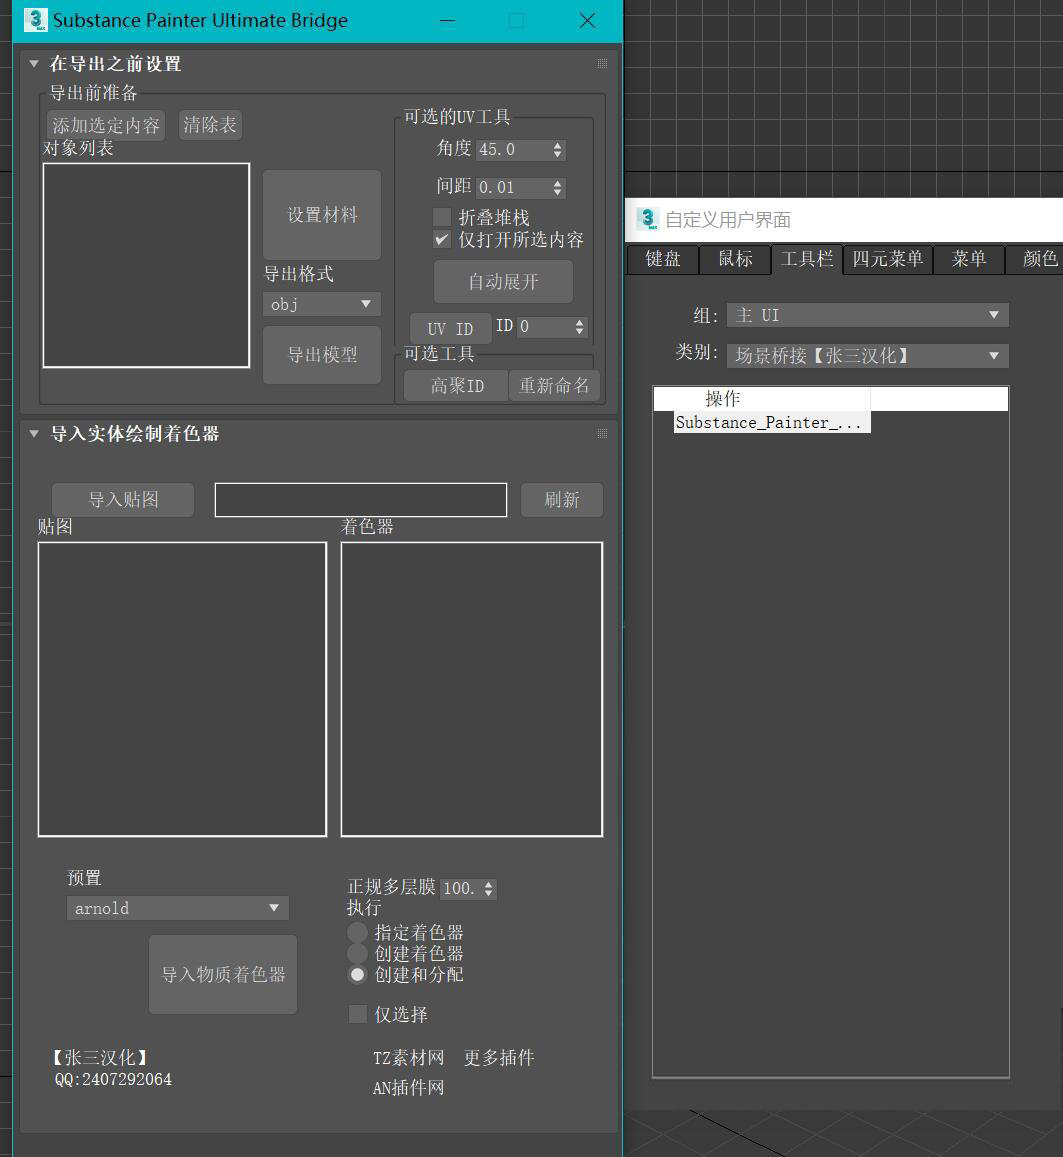
Task: Collapse the 导入实体绘制着色器 section
Action: tap(33, 433)
